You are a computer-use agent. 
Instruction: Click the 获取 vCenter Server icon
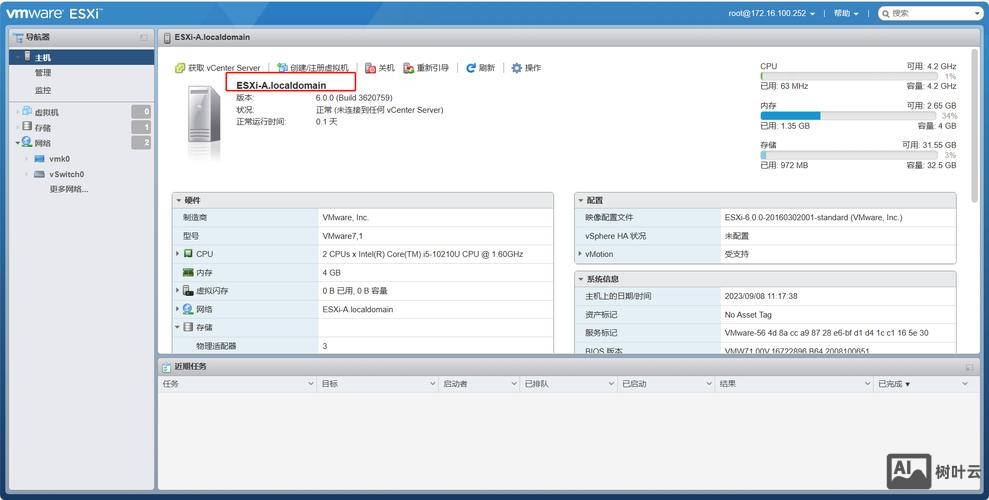click(x=181, y=68)
